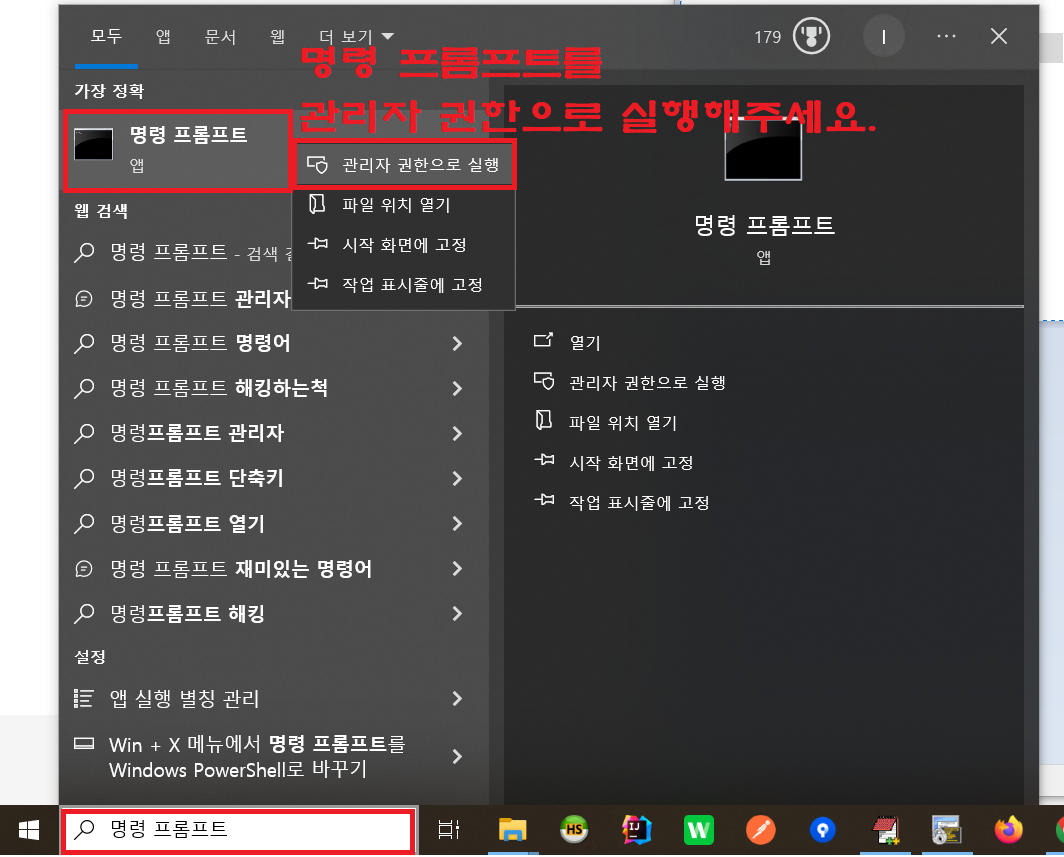
Task: Click the shield icon in details pane
Action: click(544, 381)
